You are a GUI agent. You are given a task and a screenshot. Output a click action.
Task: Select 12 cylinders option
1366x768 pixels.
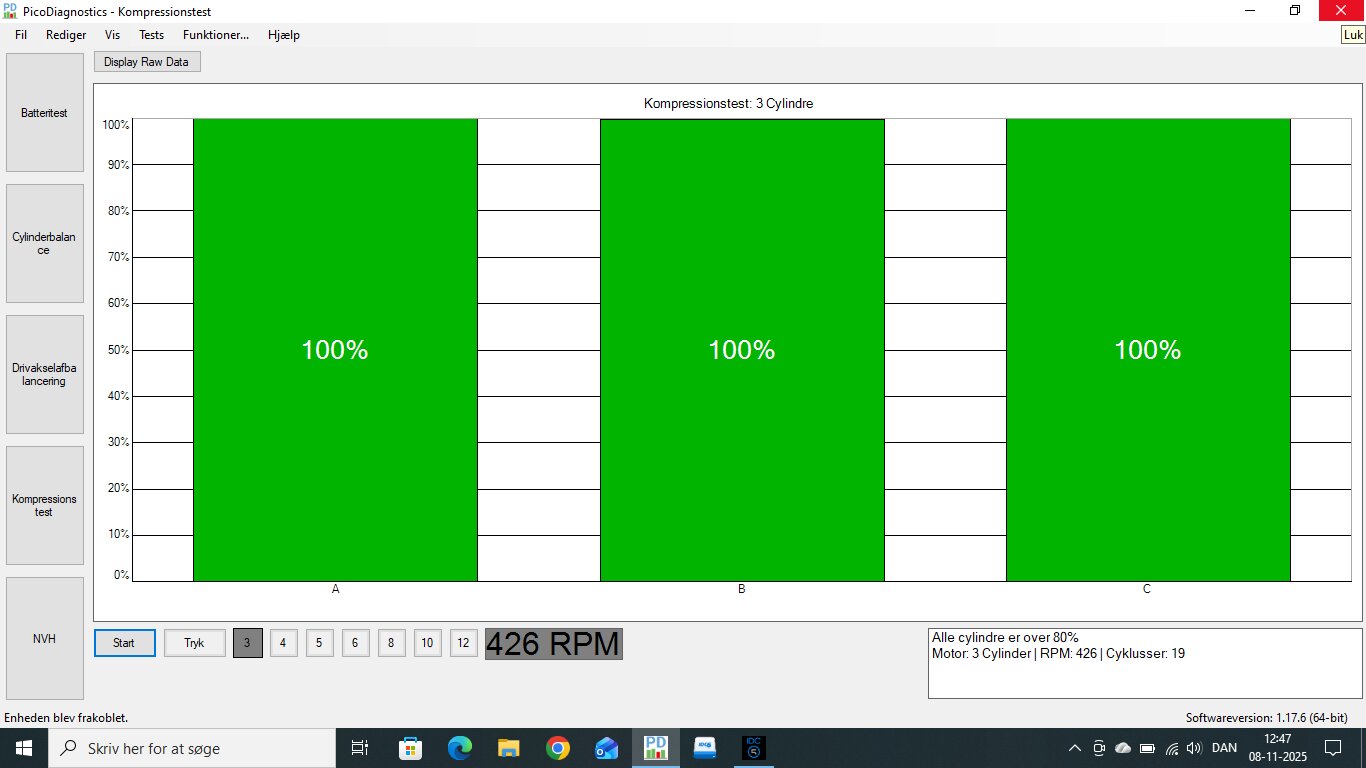point(463,643)
